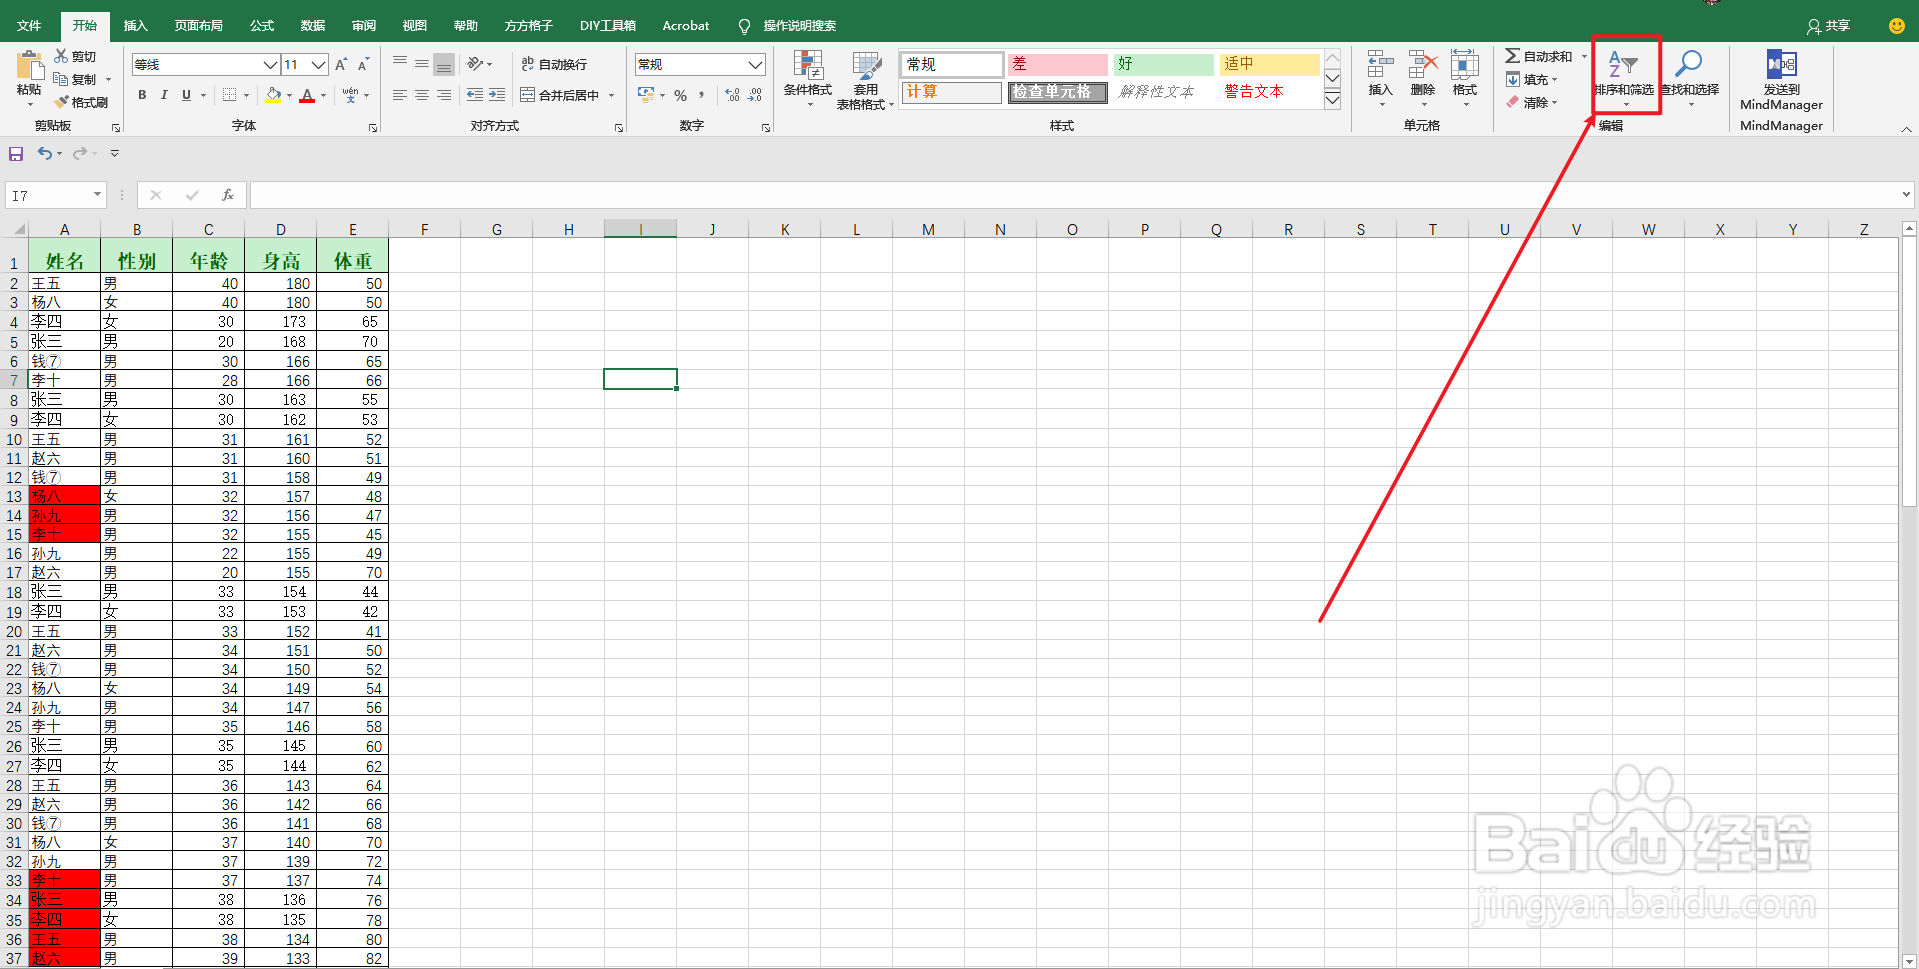1919x969 pixels.
Task: Set top vertical alignment
Action: pyautogui.click(x=400, y=64)
